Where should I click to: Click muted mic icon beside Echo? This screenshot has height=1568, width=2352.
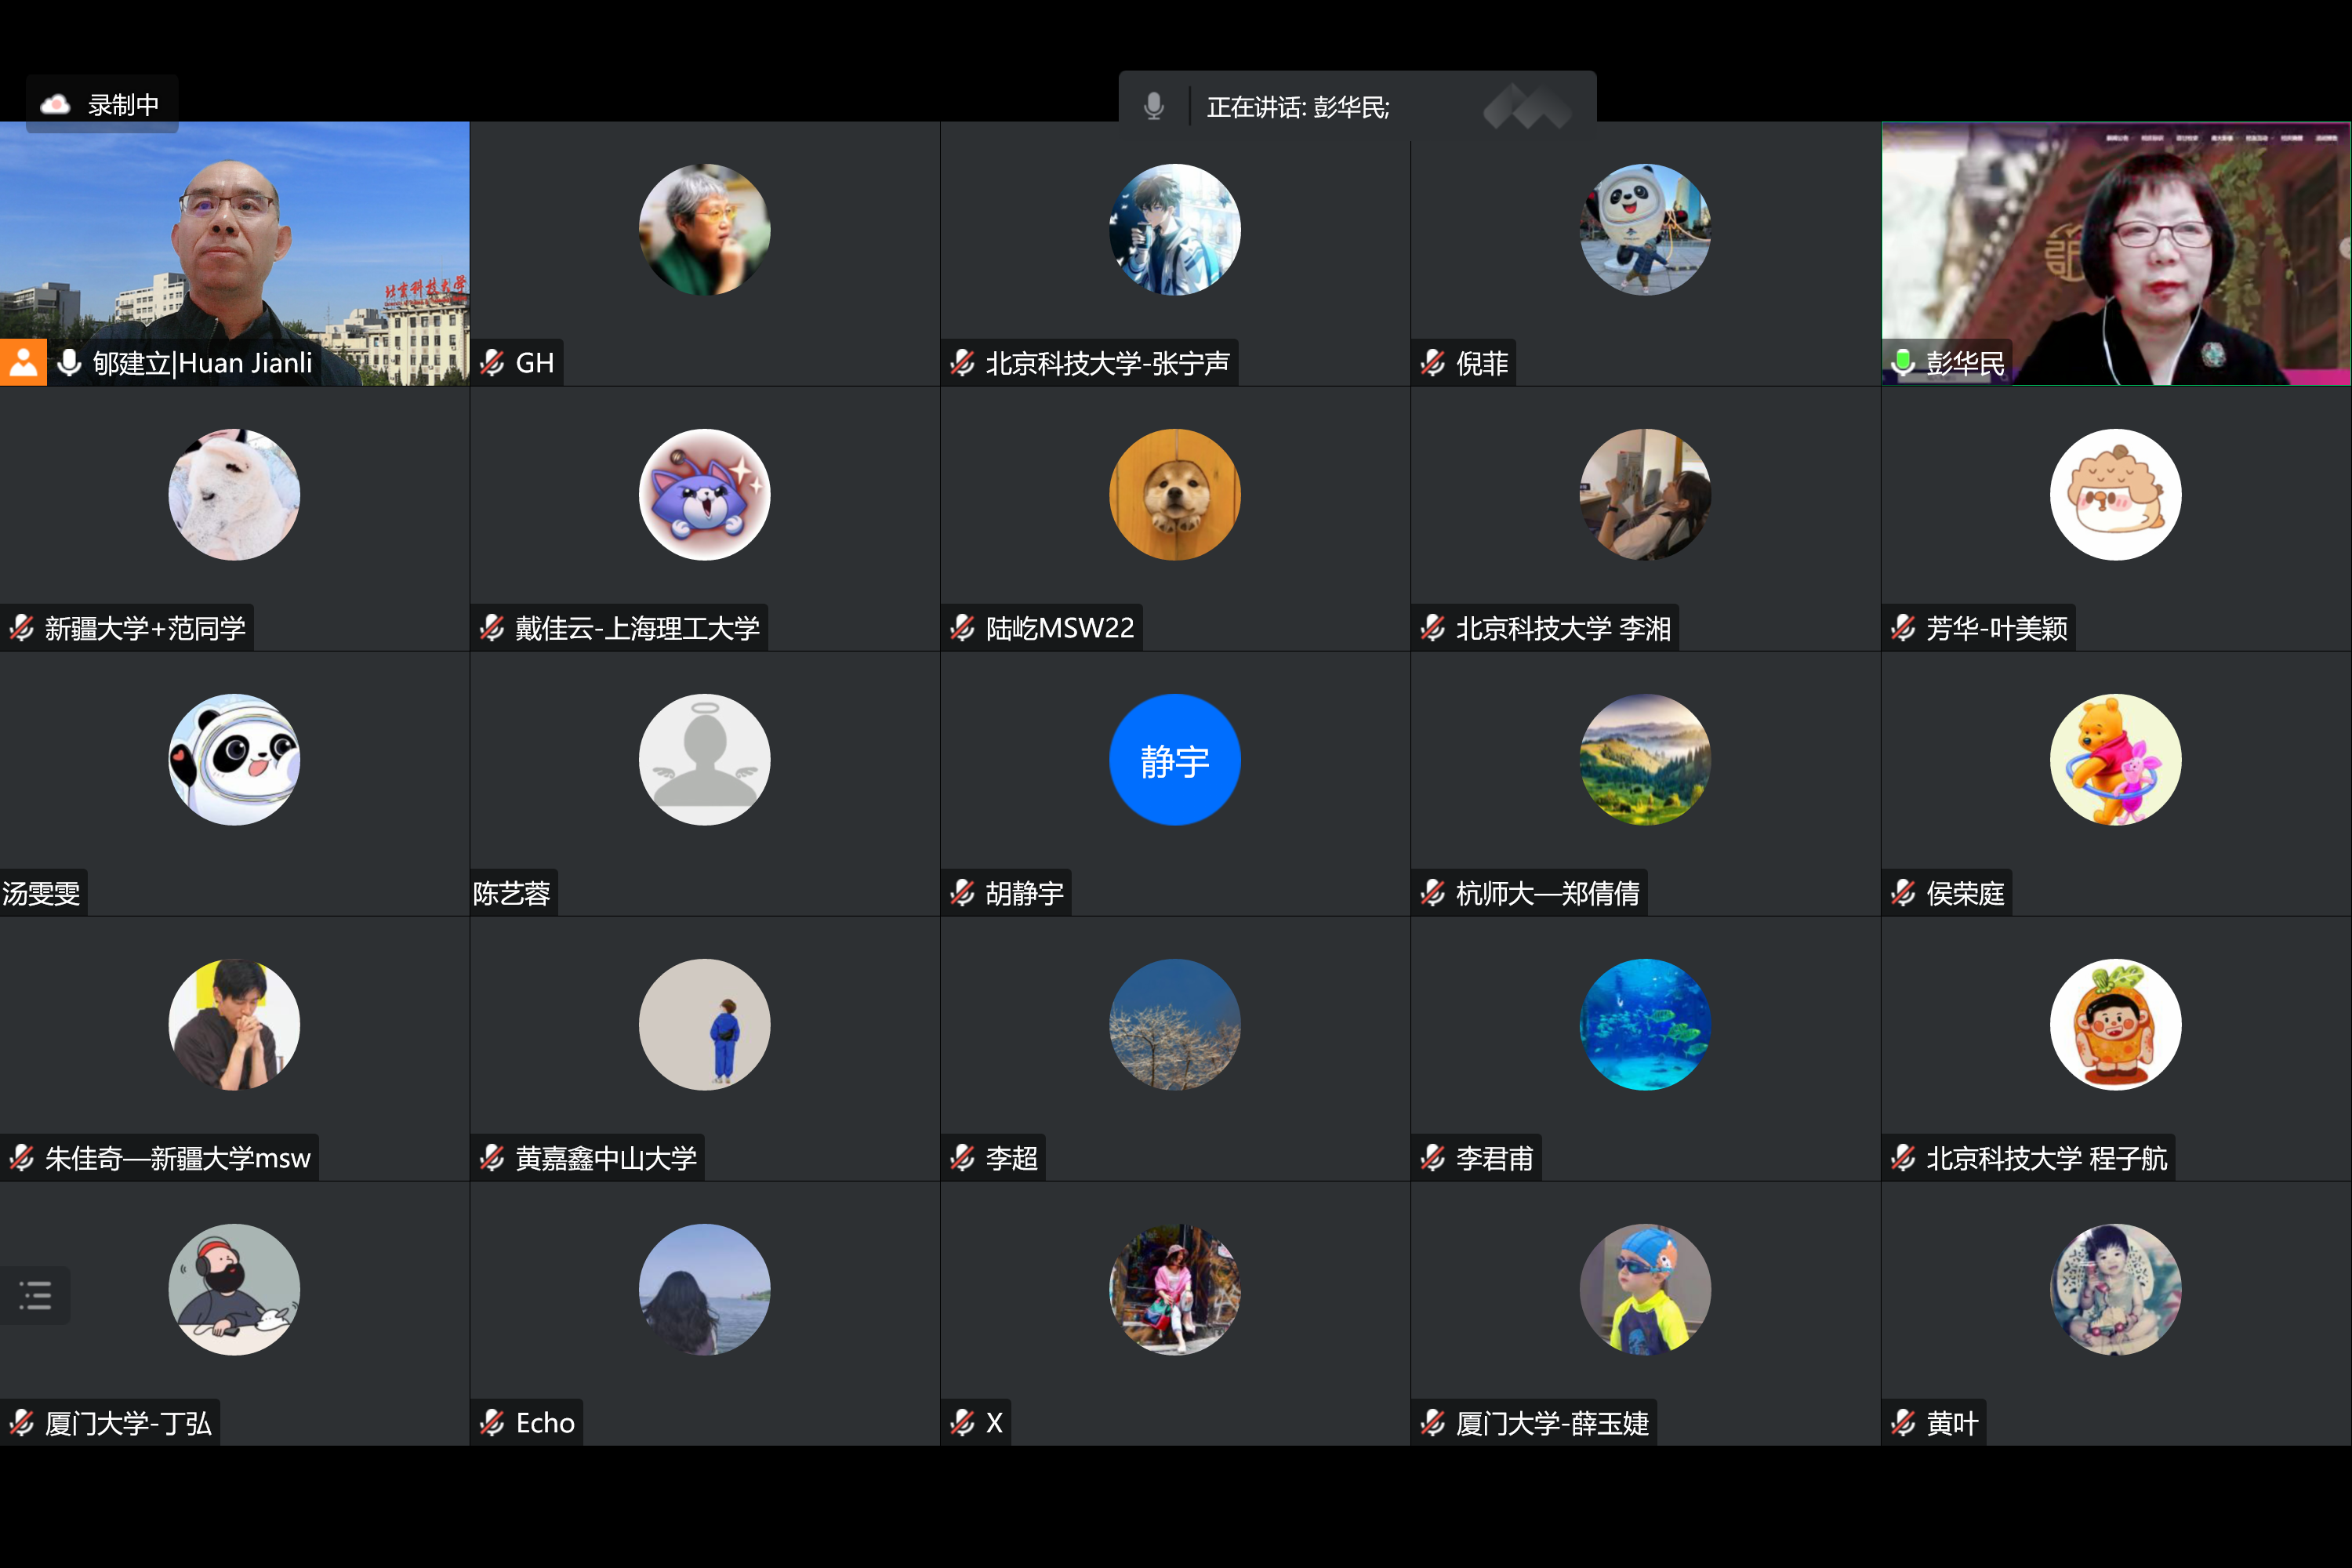coord(492,1422)
